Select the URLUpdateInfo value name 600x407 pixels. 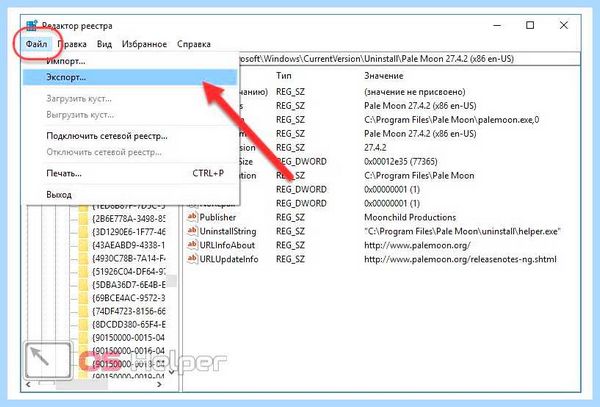pos(229,259)
